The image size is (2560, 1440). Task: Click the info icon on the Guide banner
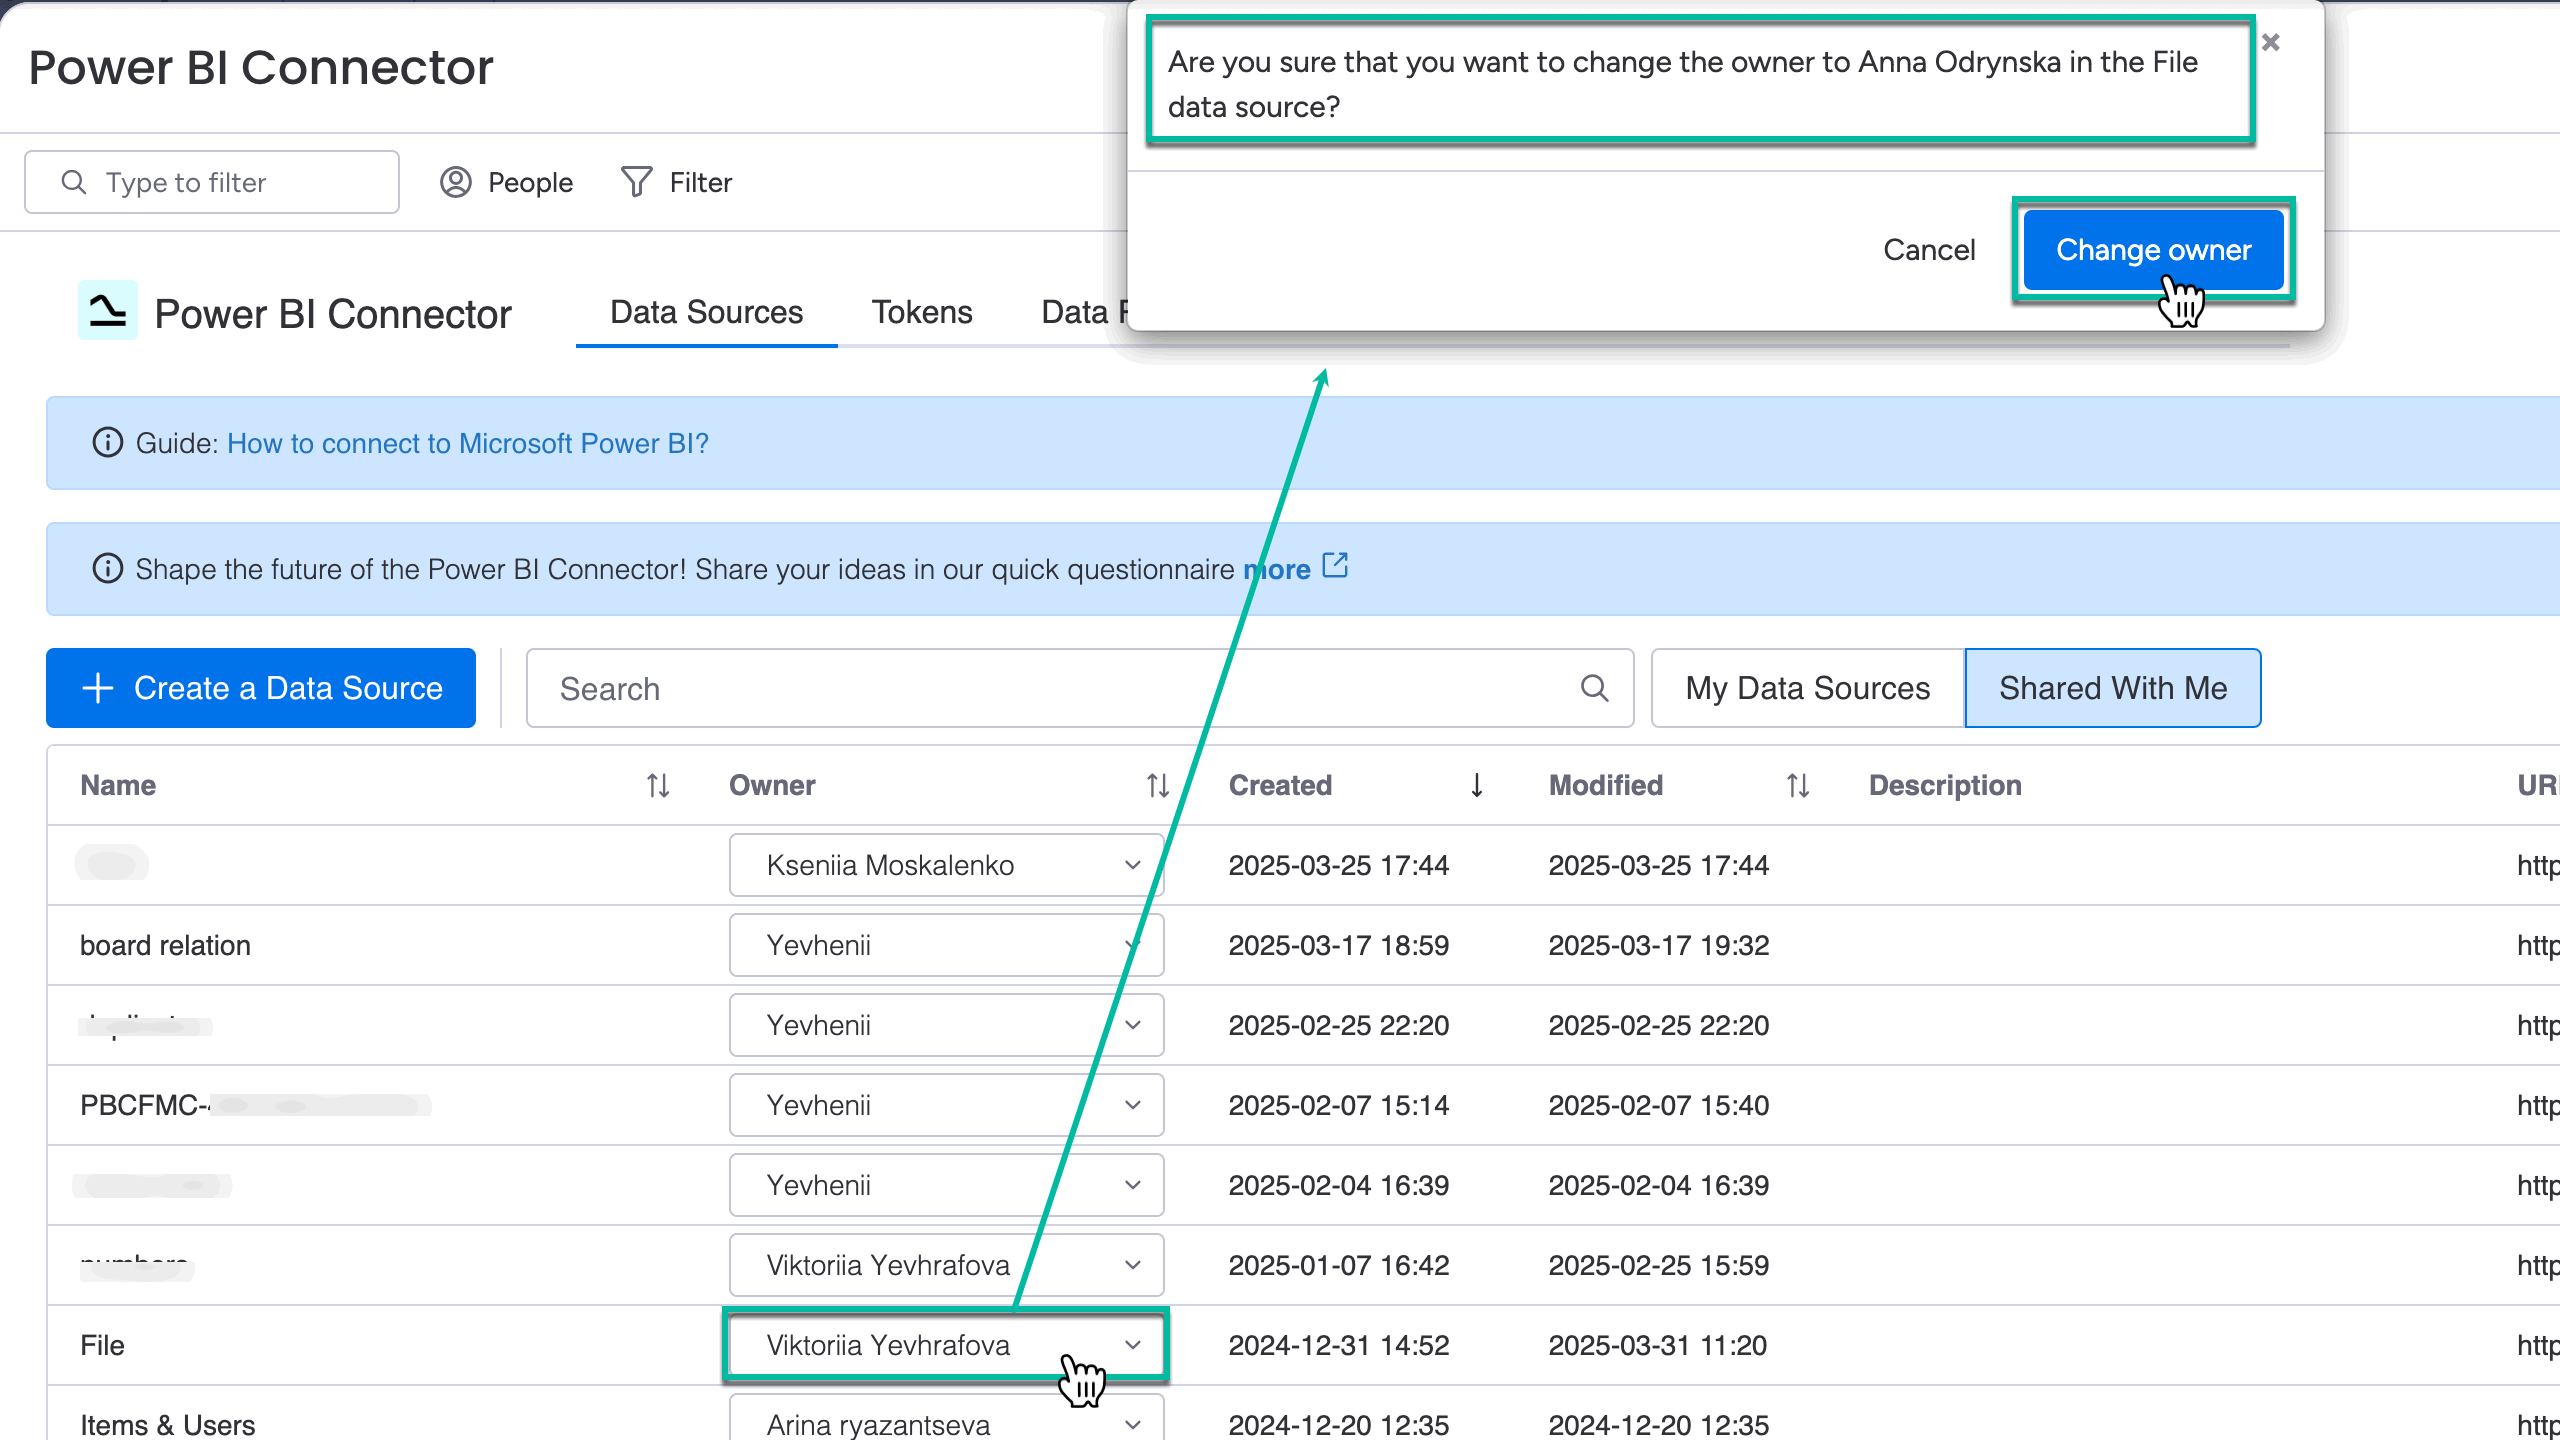[107, 443]
